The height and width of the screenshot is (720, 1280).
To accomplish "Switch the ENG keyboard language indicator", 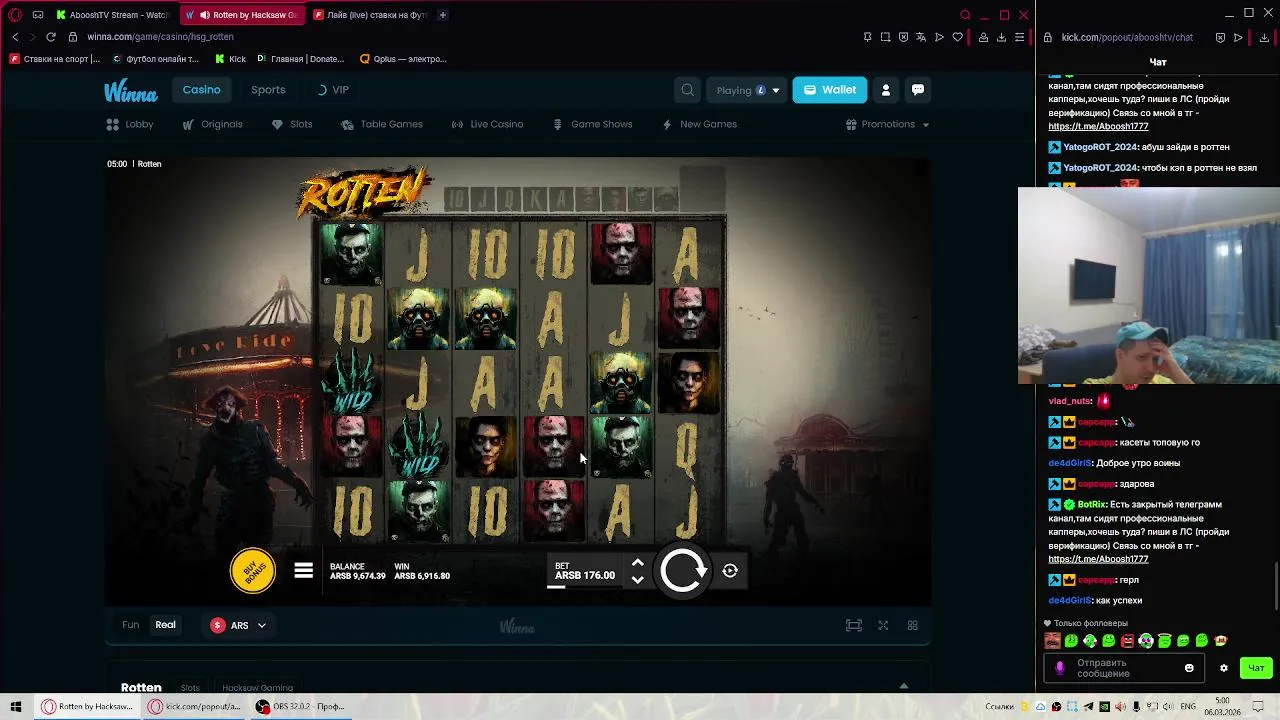I will pos(1188,707).
